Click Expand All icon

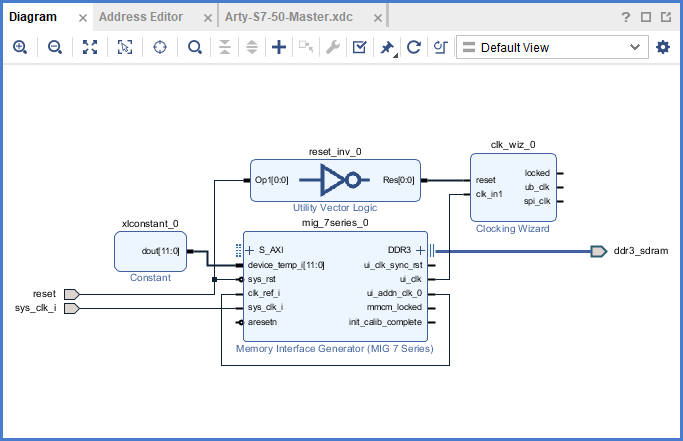(x=252, y=47)
